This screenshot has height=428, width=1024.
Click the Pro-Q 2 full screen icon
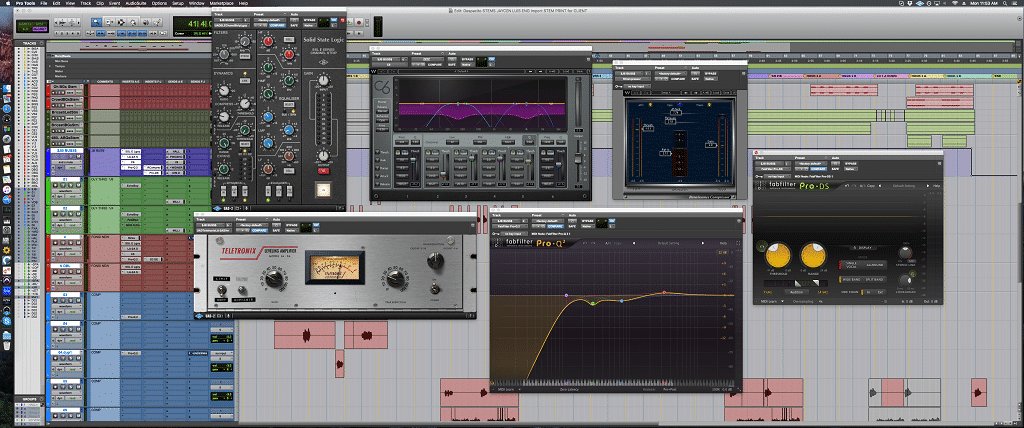(x=738, y=243)
